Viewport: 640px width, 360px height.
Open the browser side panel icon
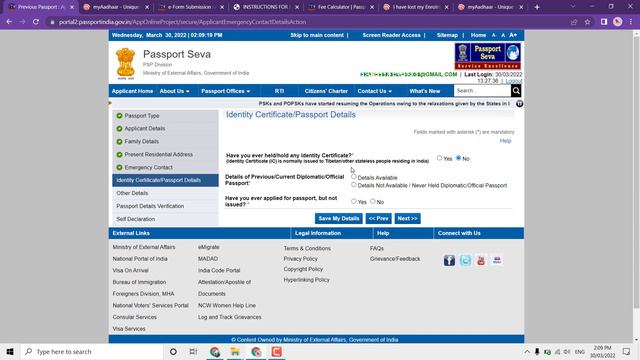point(604,22)
